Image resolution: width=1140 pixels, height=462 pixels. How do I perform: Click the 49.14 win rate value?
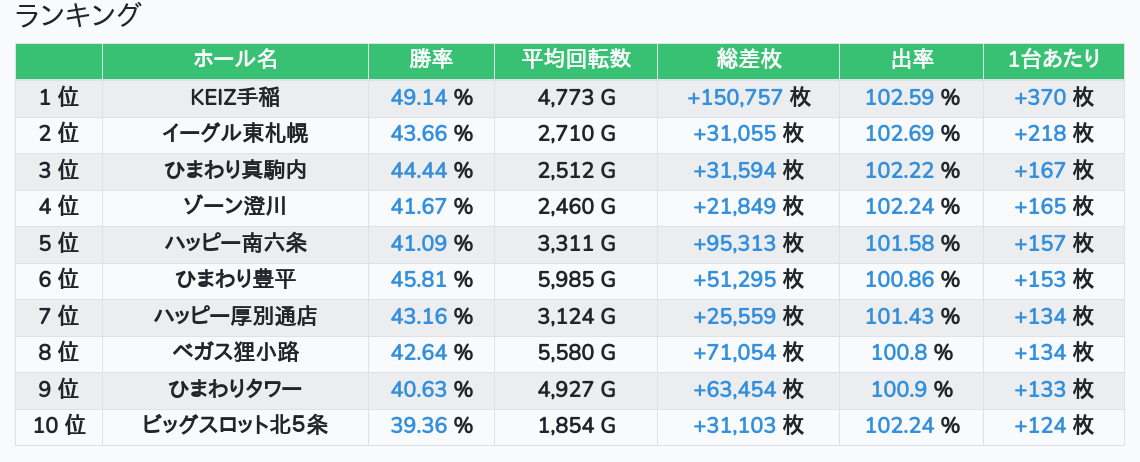point(419,97)
